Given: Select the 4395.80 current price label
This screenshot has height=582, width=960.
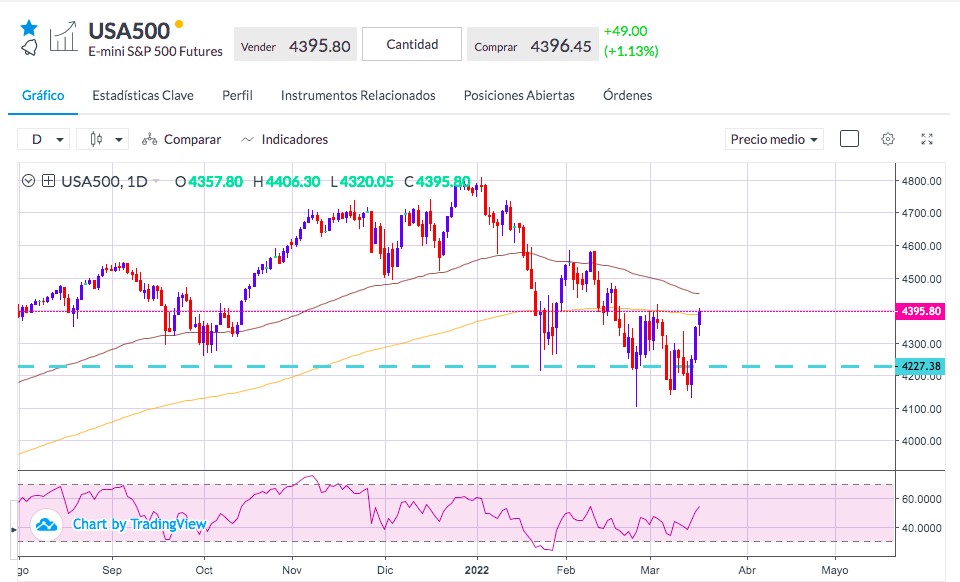Looking at the screenshot, I should (921, 311).
